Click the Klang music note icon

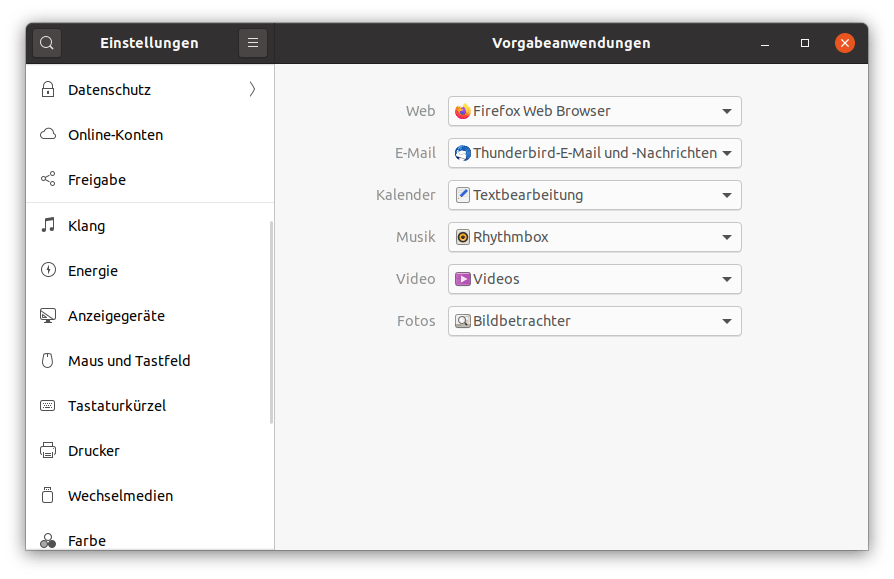(47, 226)
